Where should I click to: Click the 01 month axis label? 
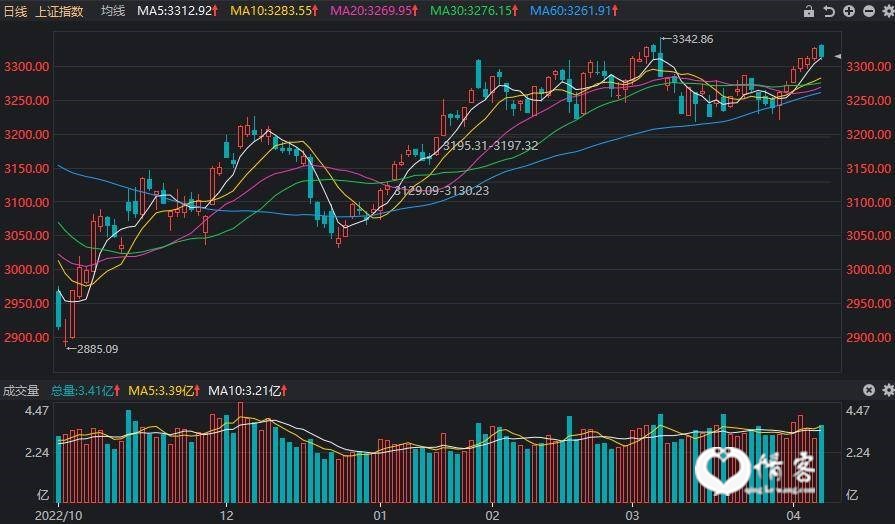click(x=380, y=515)
